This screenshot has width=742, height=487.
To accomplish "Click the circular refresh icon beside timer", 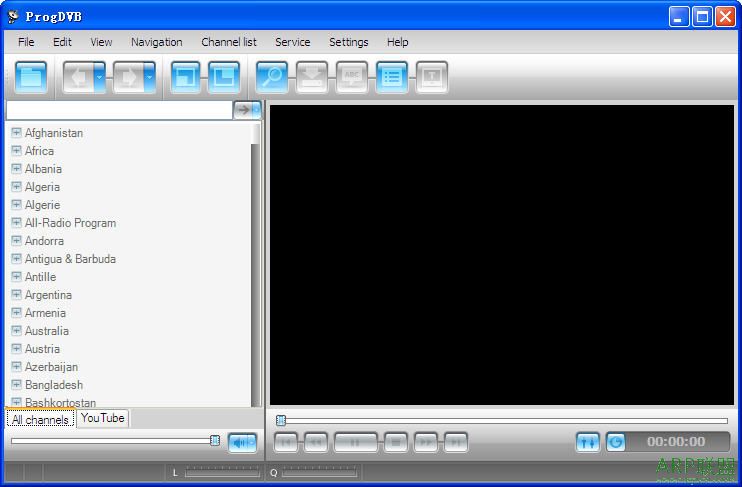I will click(x=615, y=442).
